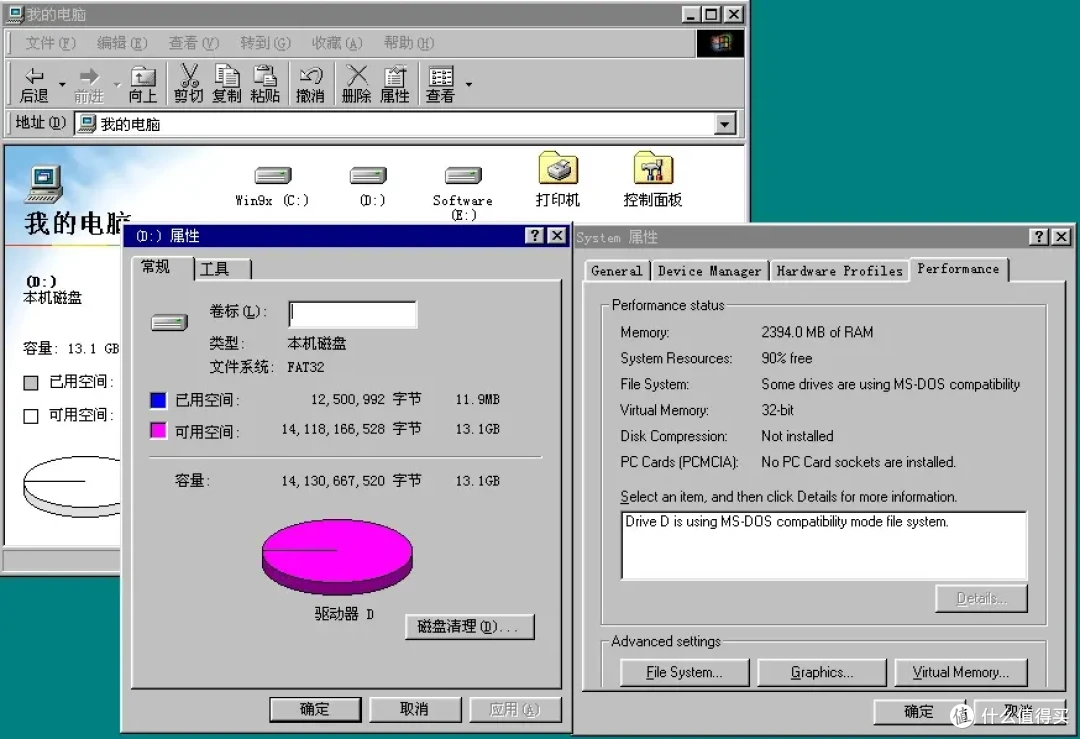Click the FAT32 file system value
Image resolution: width=1080 pixels, height=739 pixels.
pos(306,367)
